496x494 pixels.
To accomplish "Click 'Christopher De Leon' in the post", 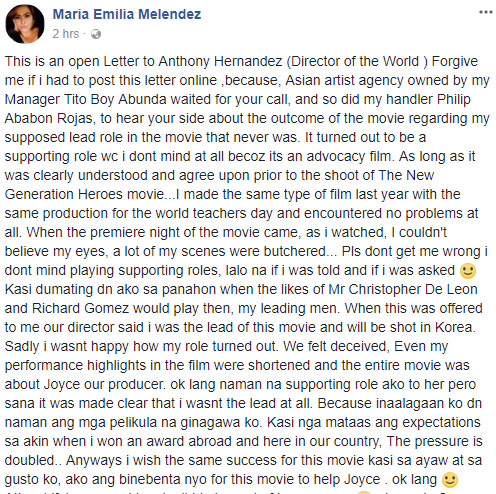I will 413,289.
